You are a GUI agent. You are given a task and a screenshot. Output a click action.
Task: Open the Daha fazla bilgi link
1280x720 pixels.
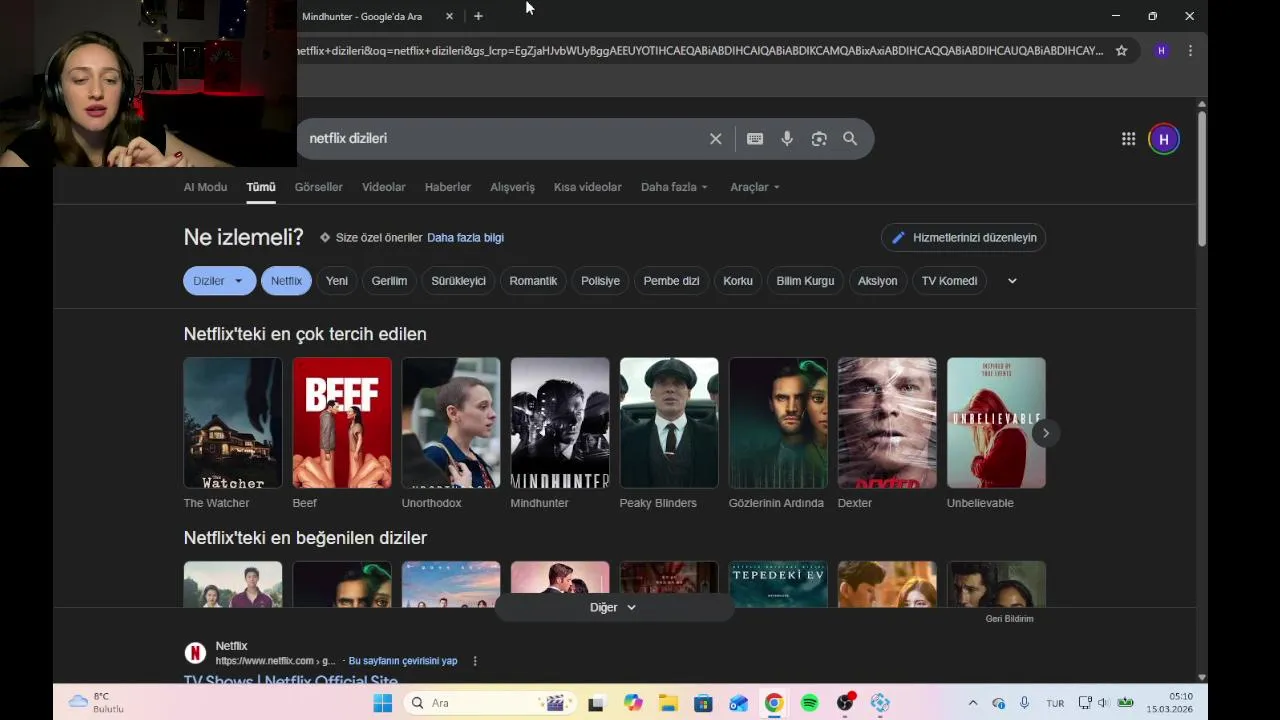point(465,237)
